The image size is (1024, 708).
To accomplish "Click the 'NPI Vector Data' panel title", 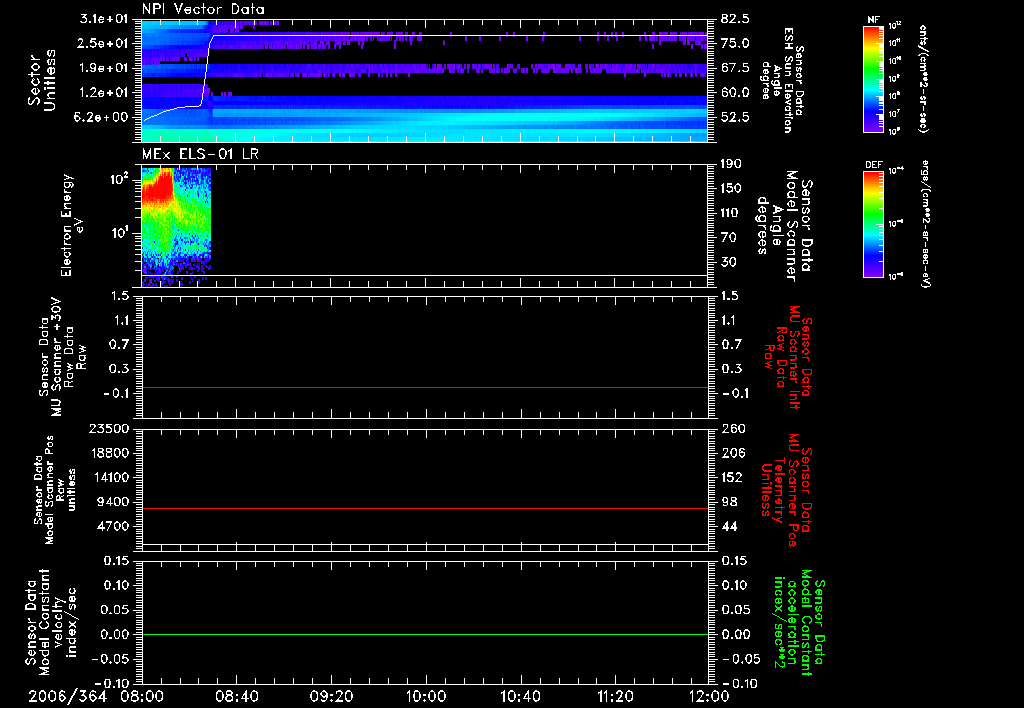I will click(203, 9).
